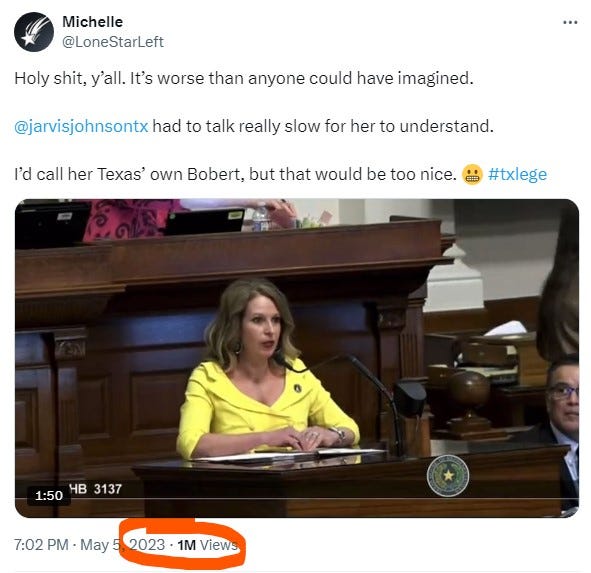Click the HB 3137 caption overlay
The width and height of the screenshot is (591, 573).
tap(95, 489)
